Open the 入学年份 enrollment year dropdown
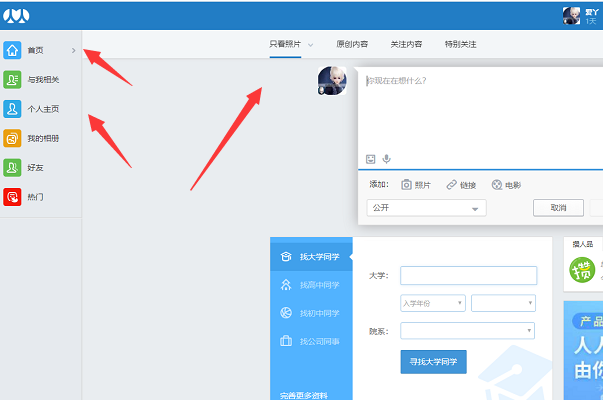 tap(432, 303)
